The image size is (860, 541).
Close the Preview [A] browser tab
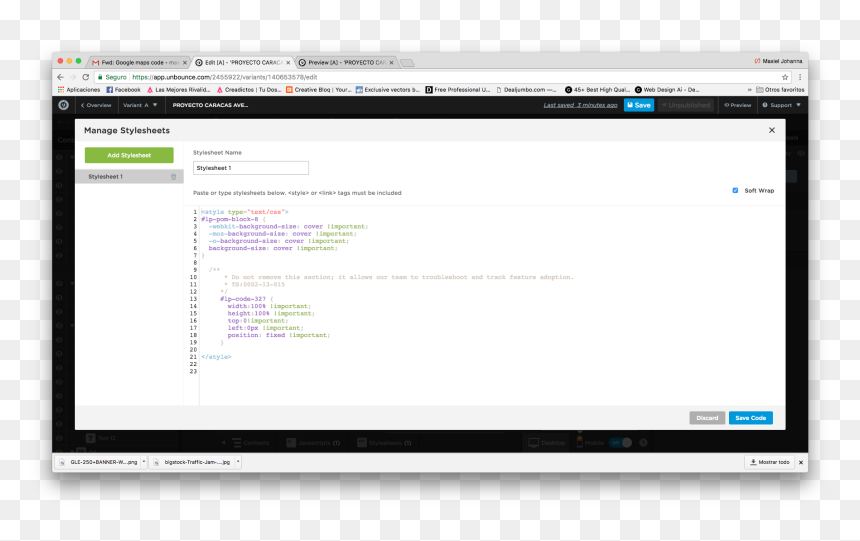(x=391, y=63)
